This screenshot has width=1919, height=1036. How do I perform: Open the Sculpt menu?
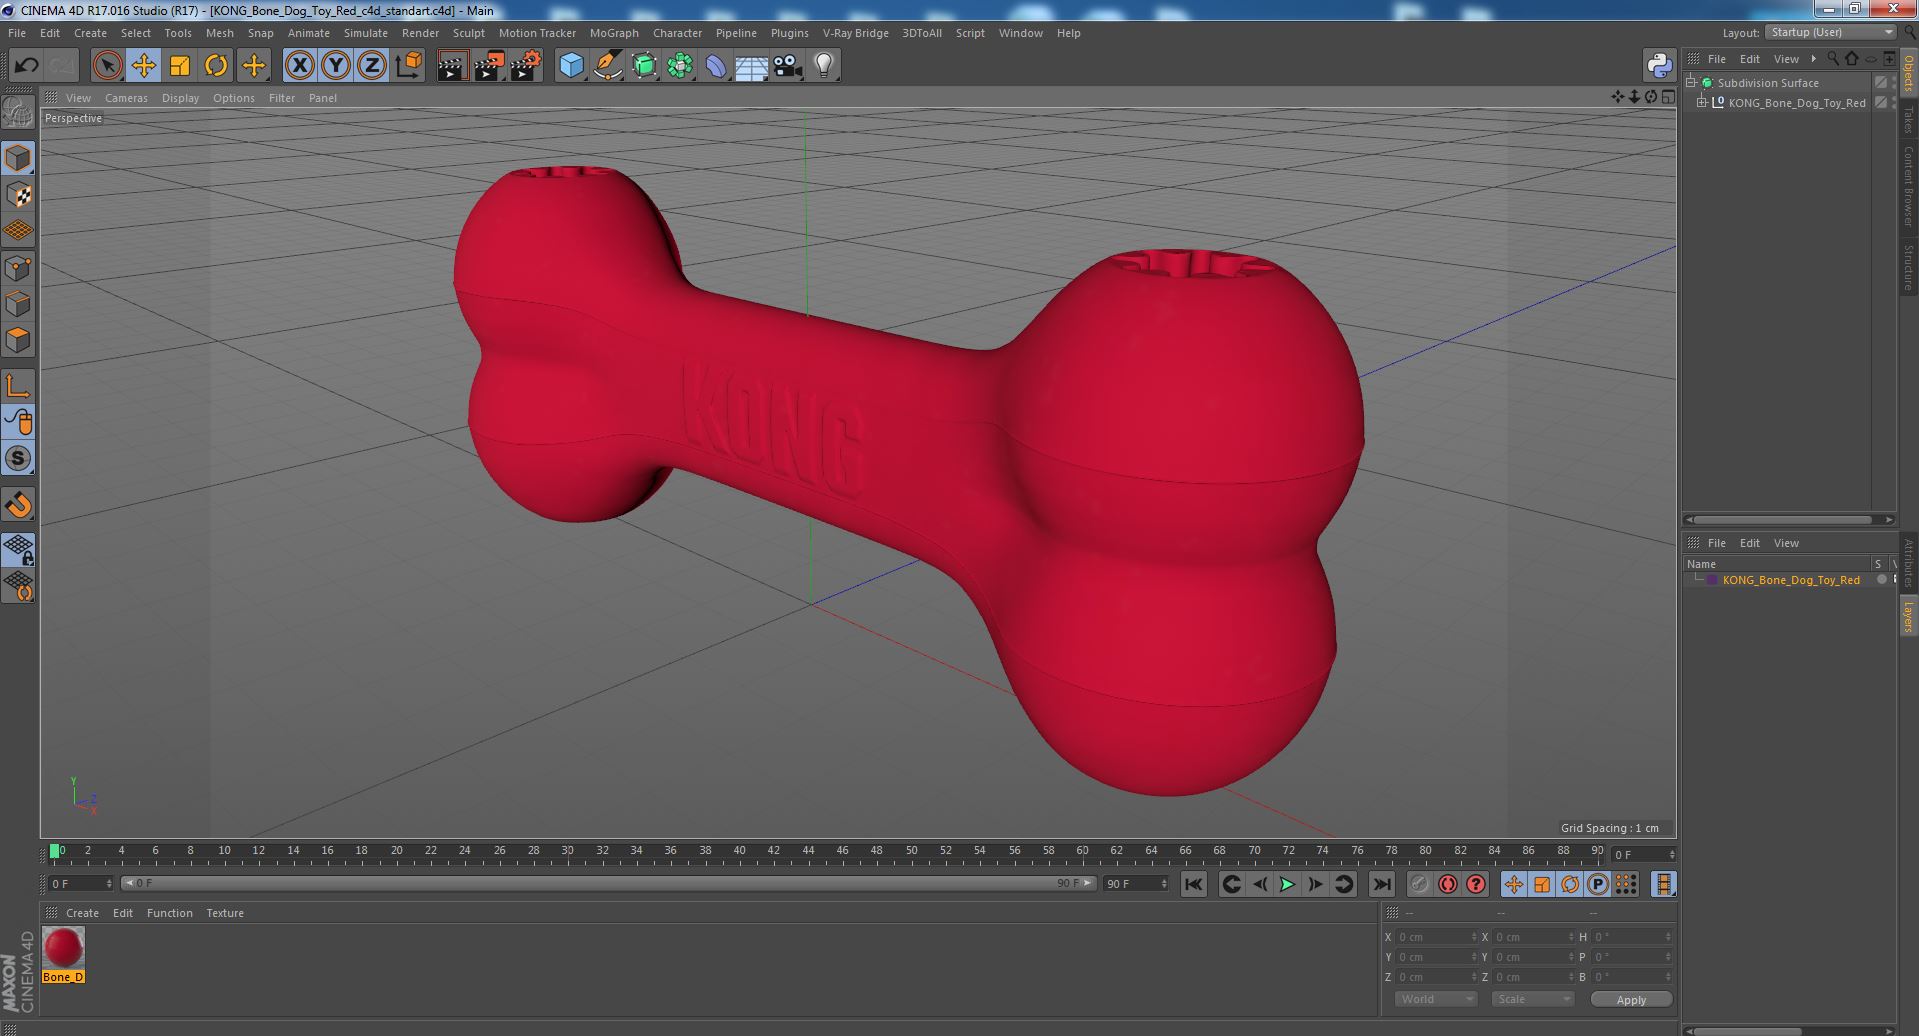coord(468,33)
